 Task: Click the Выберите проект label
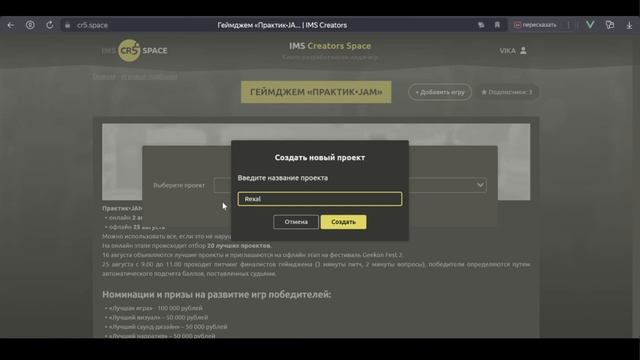pyautogui.click(x=179, y=185)
